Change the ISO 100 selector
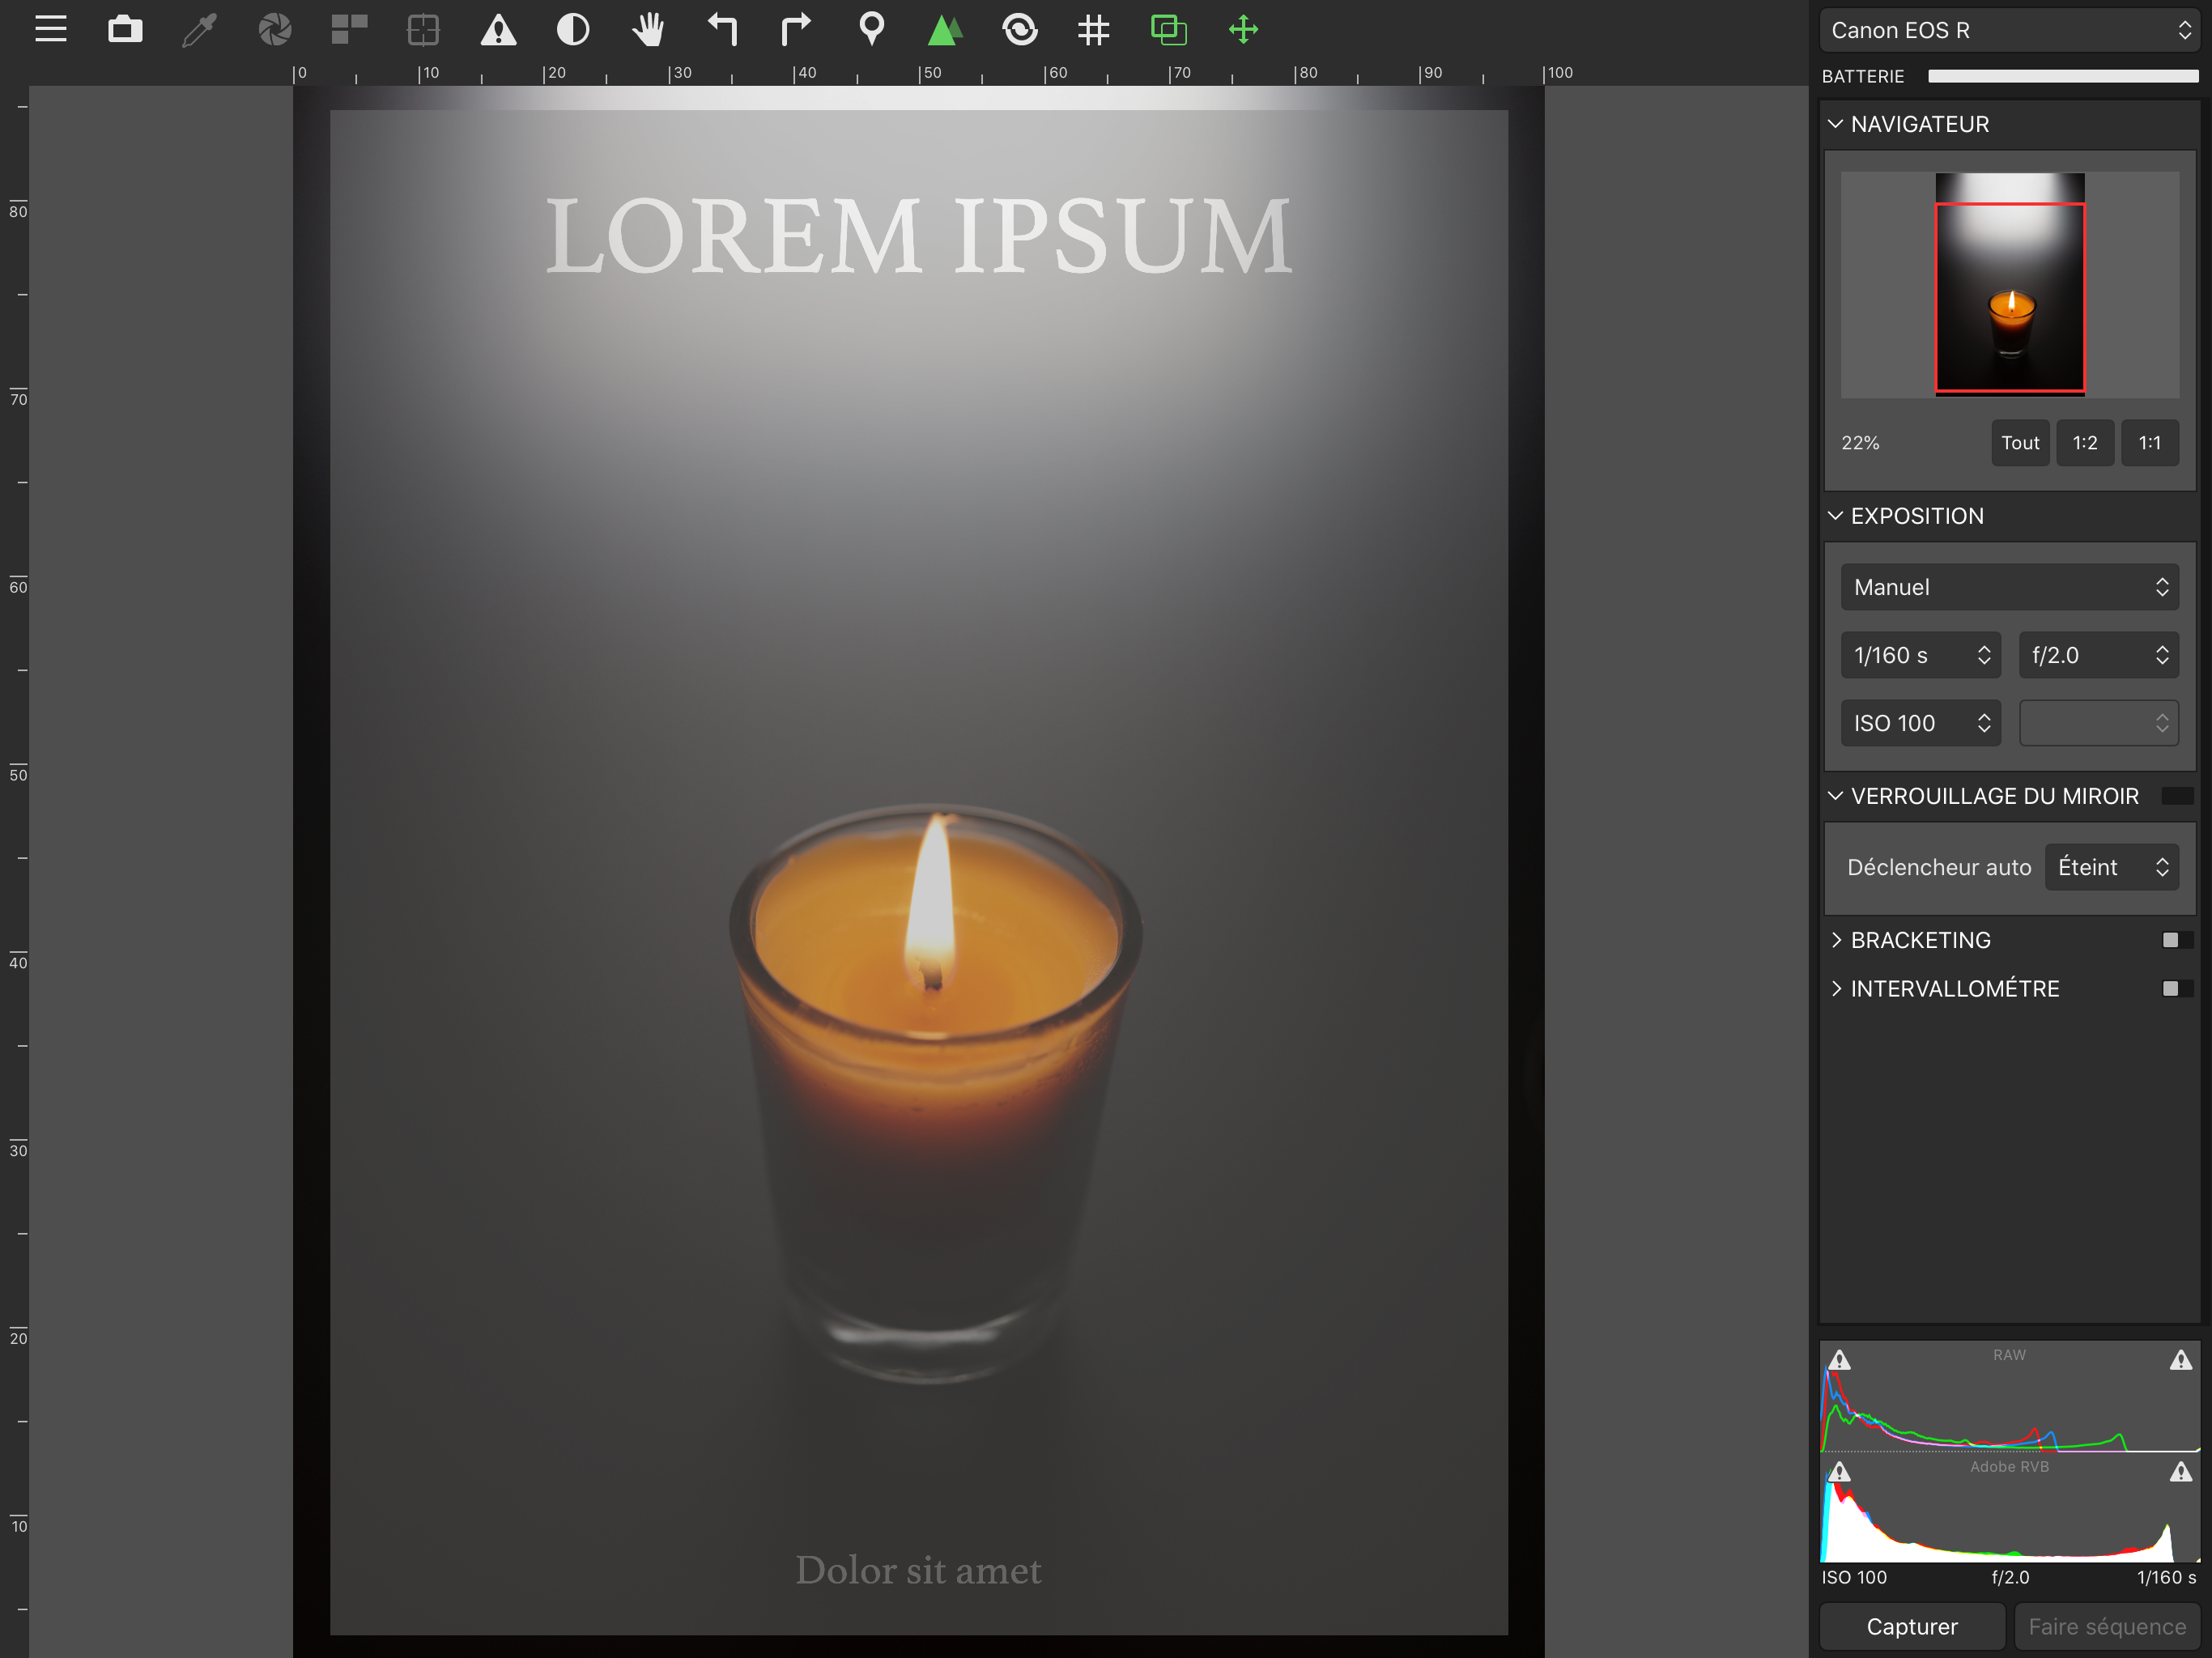Viewport: 2212px width, 1658px height. coord(1920,723)
